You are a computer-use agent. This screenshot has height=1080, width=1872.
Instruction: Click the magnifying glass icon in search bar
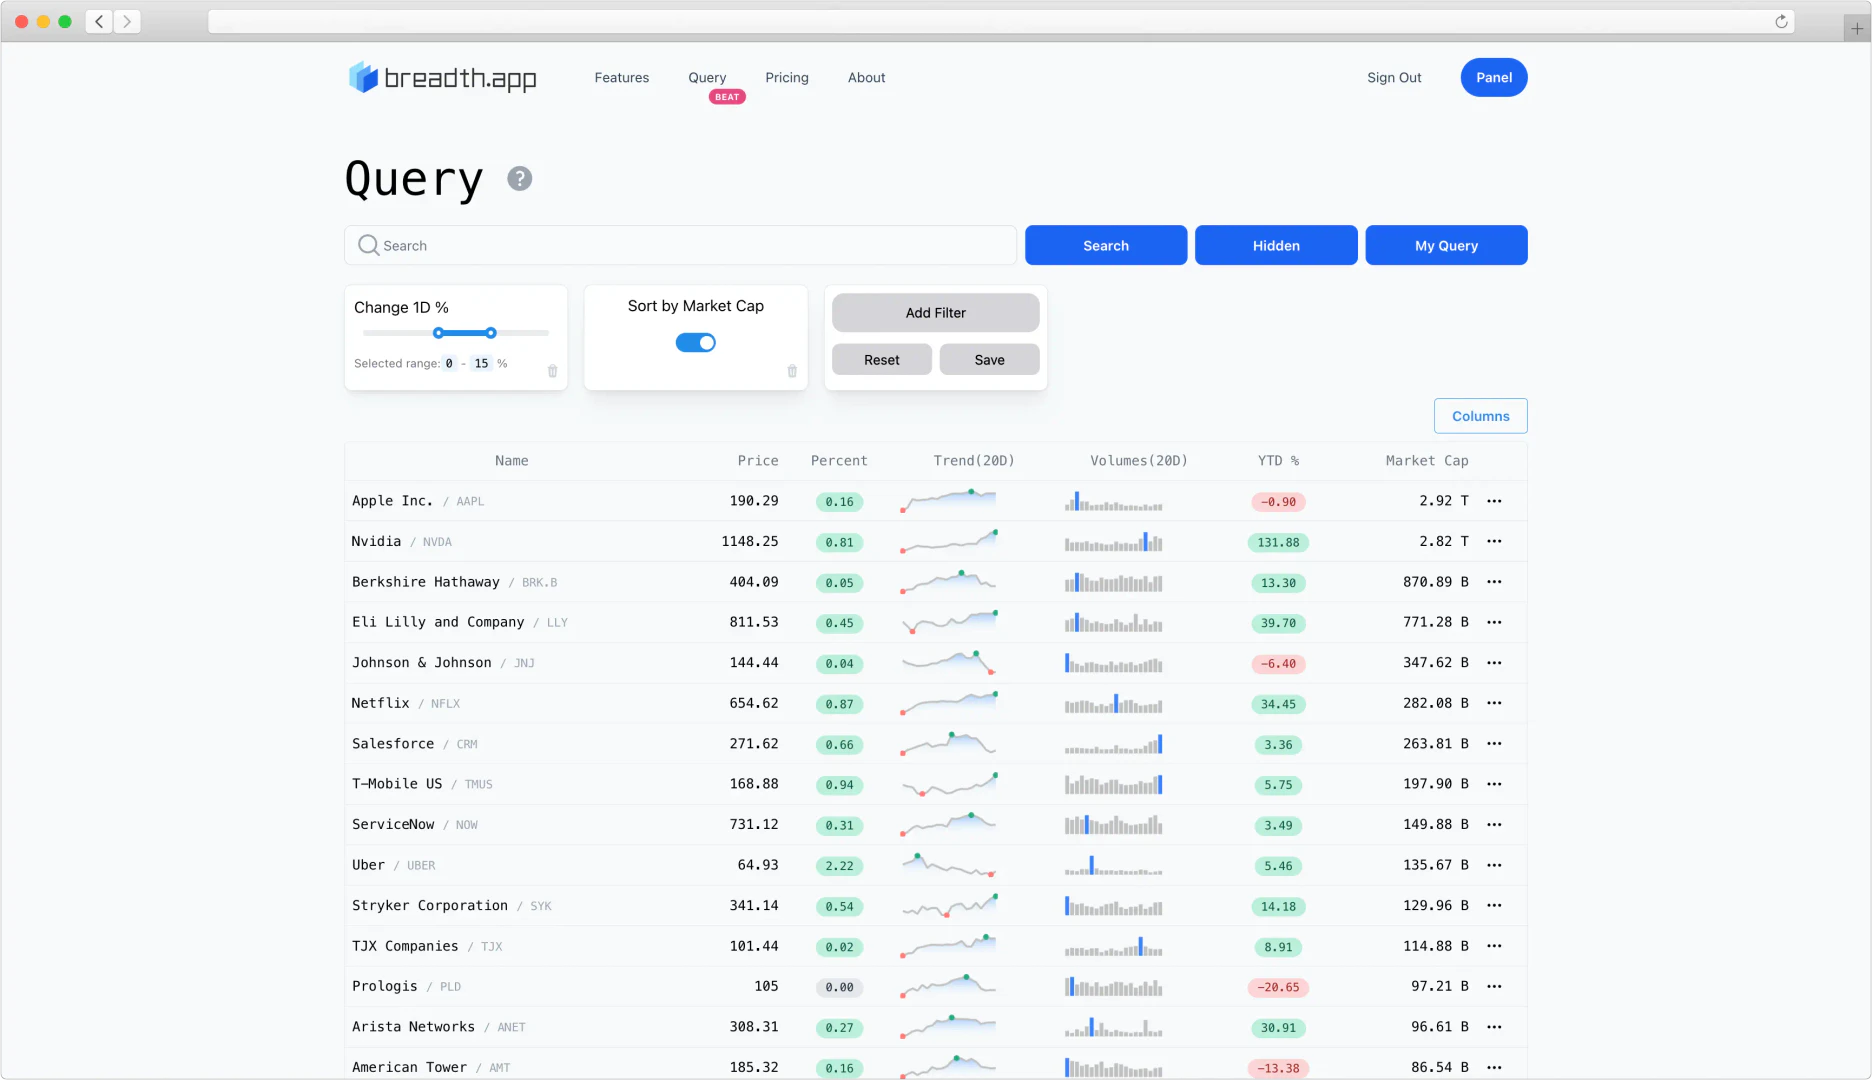[368, 245]
